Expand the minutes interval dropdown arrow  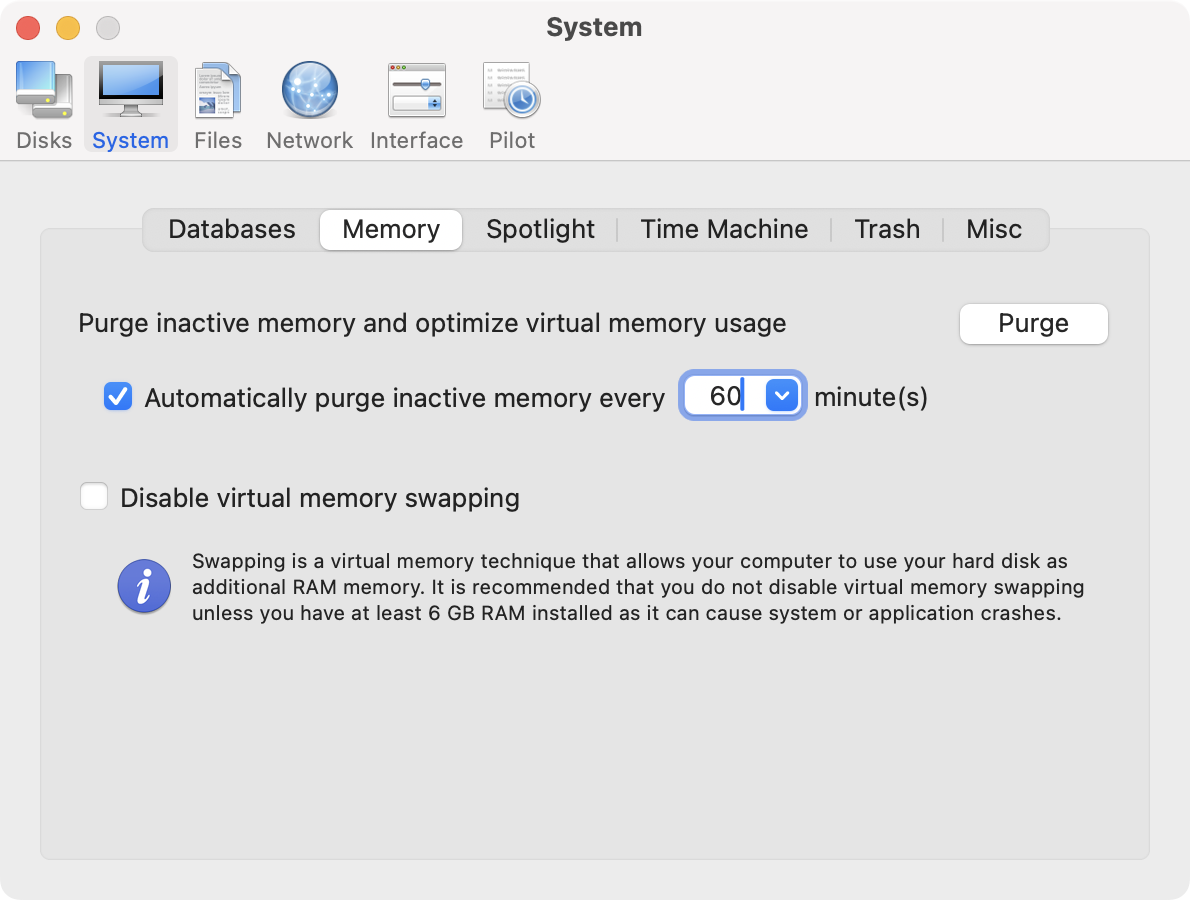782,396
